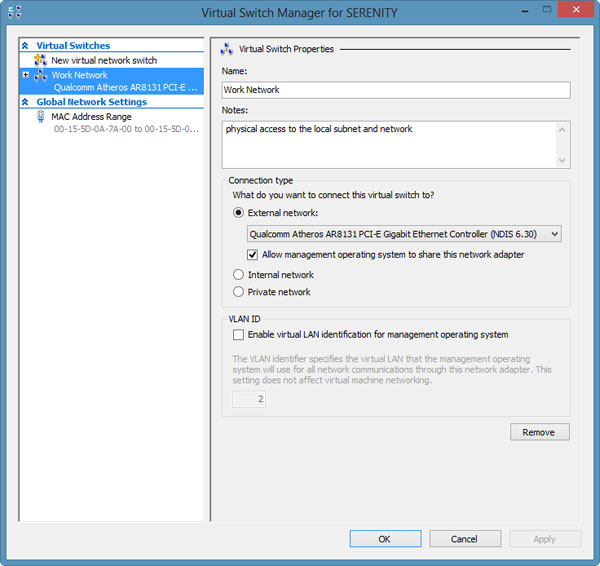Click the Cancel button
This screenshot has width=600, height=566.
click(465, 538)
